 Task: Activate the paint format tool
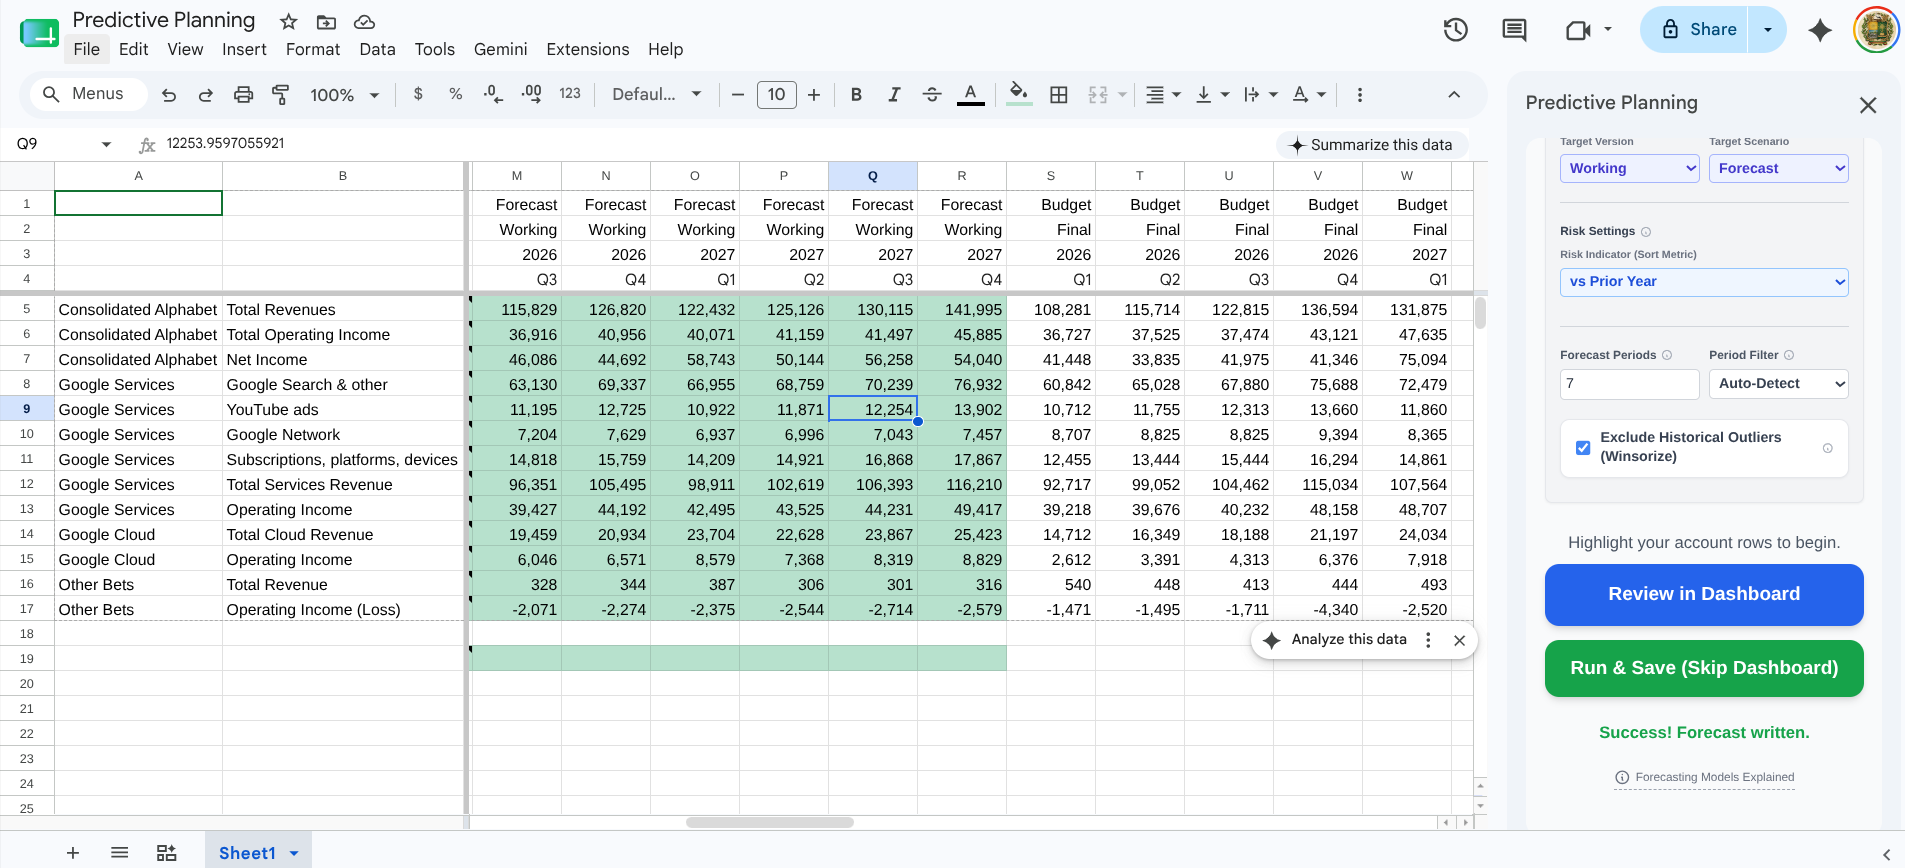click(281, 95)
